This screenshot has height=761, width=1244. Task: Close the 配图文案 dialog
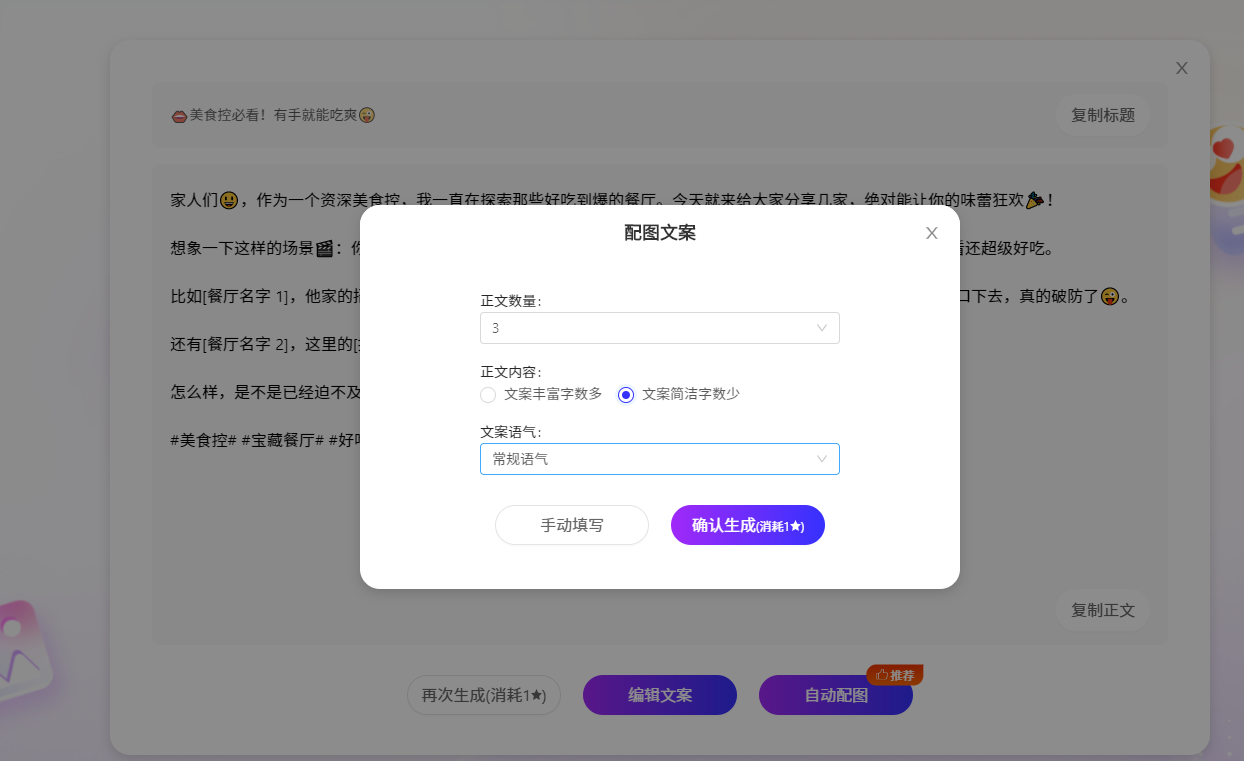click(x=932, y=233)
